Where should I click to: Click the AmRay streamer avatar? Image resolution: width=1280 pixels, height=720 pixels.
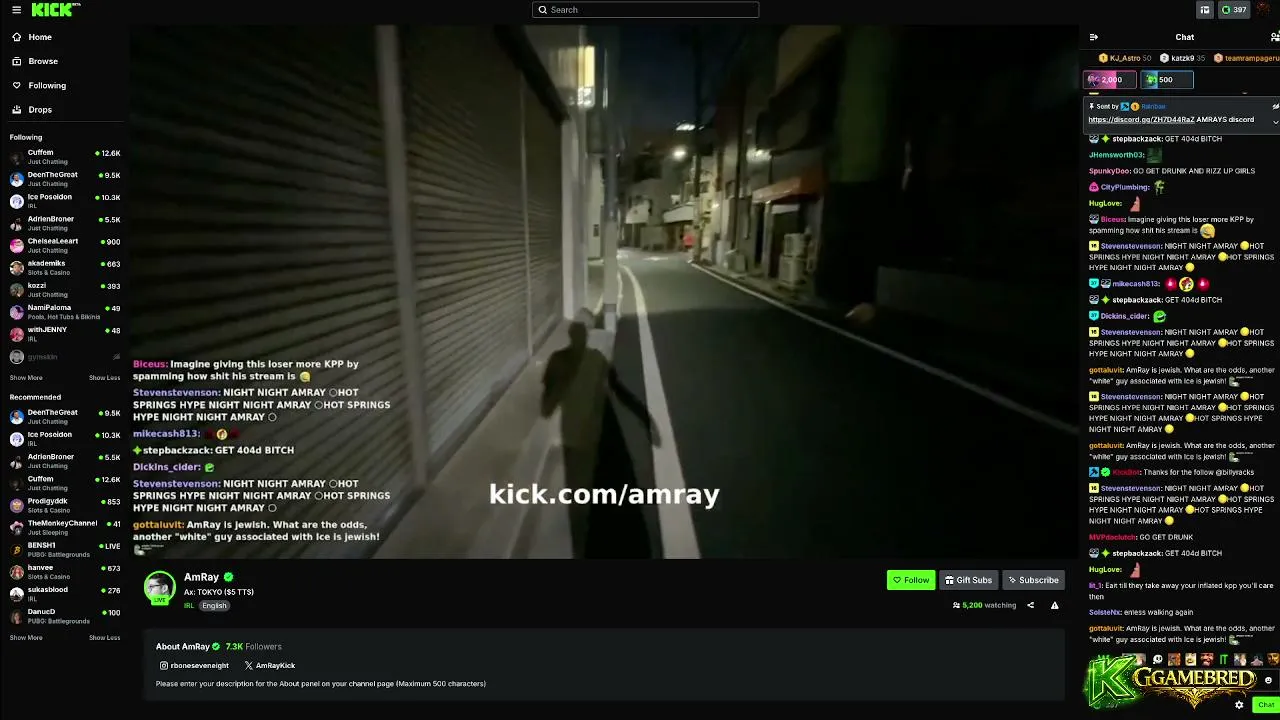click(160, 587)
